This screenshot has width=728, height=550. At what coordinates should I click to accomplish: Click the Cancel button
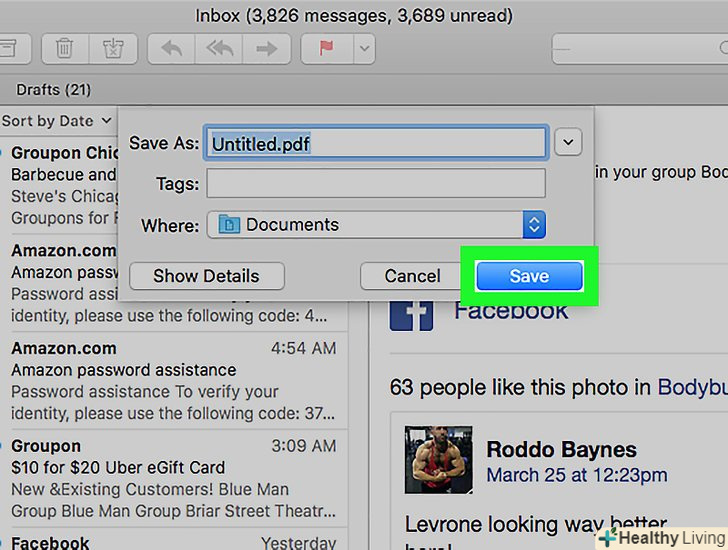pos(412,276)
